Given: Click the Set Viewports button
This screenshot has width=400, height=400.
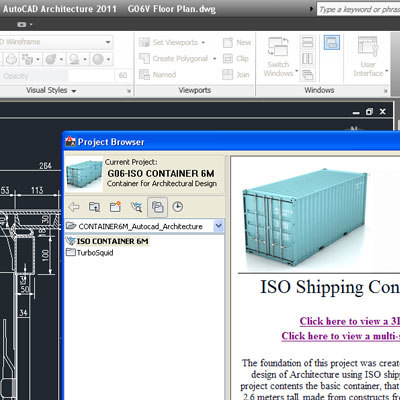Looking at the screenshot, I should click(168, 42).
